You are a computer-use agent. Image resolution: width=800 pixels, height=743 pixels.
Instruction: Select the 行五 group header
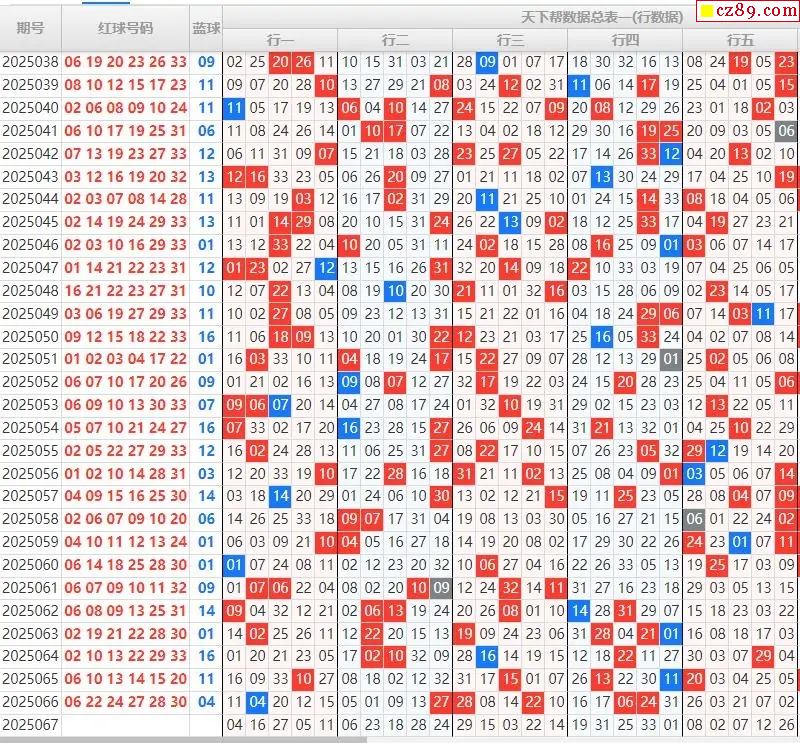point(740,40)
